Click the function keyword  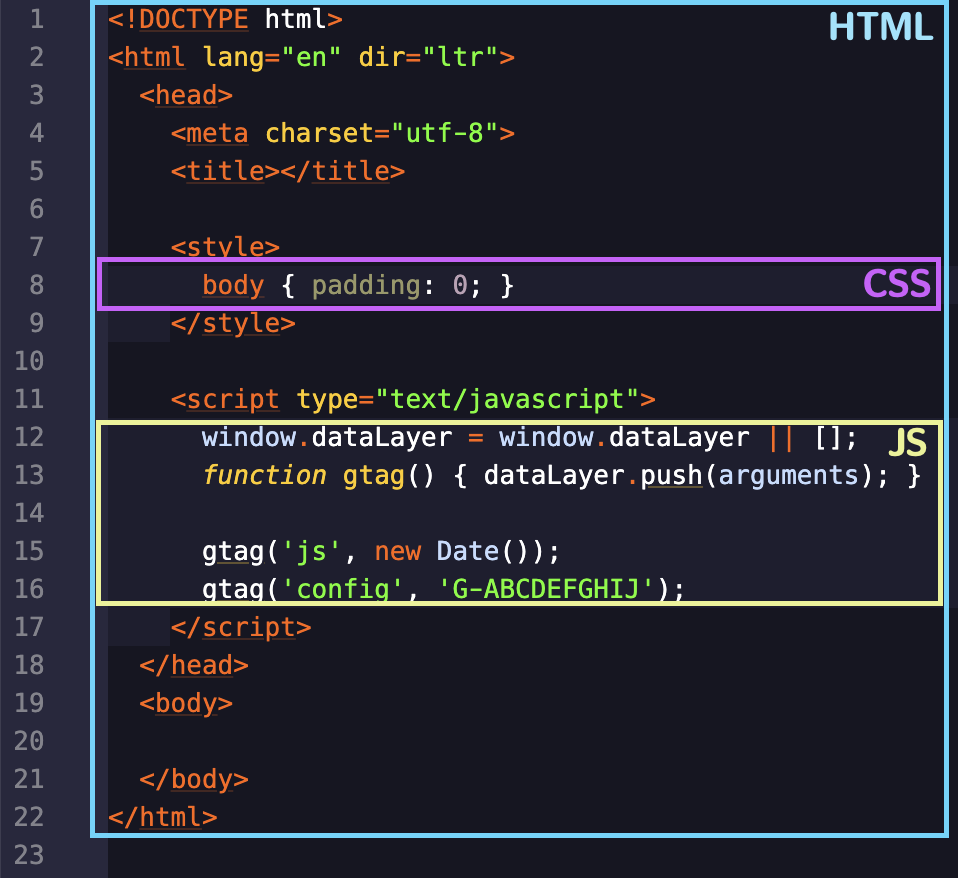(x=265, y=475)
